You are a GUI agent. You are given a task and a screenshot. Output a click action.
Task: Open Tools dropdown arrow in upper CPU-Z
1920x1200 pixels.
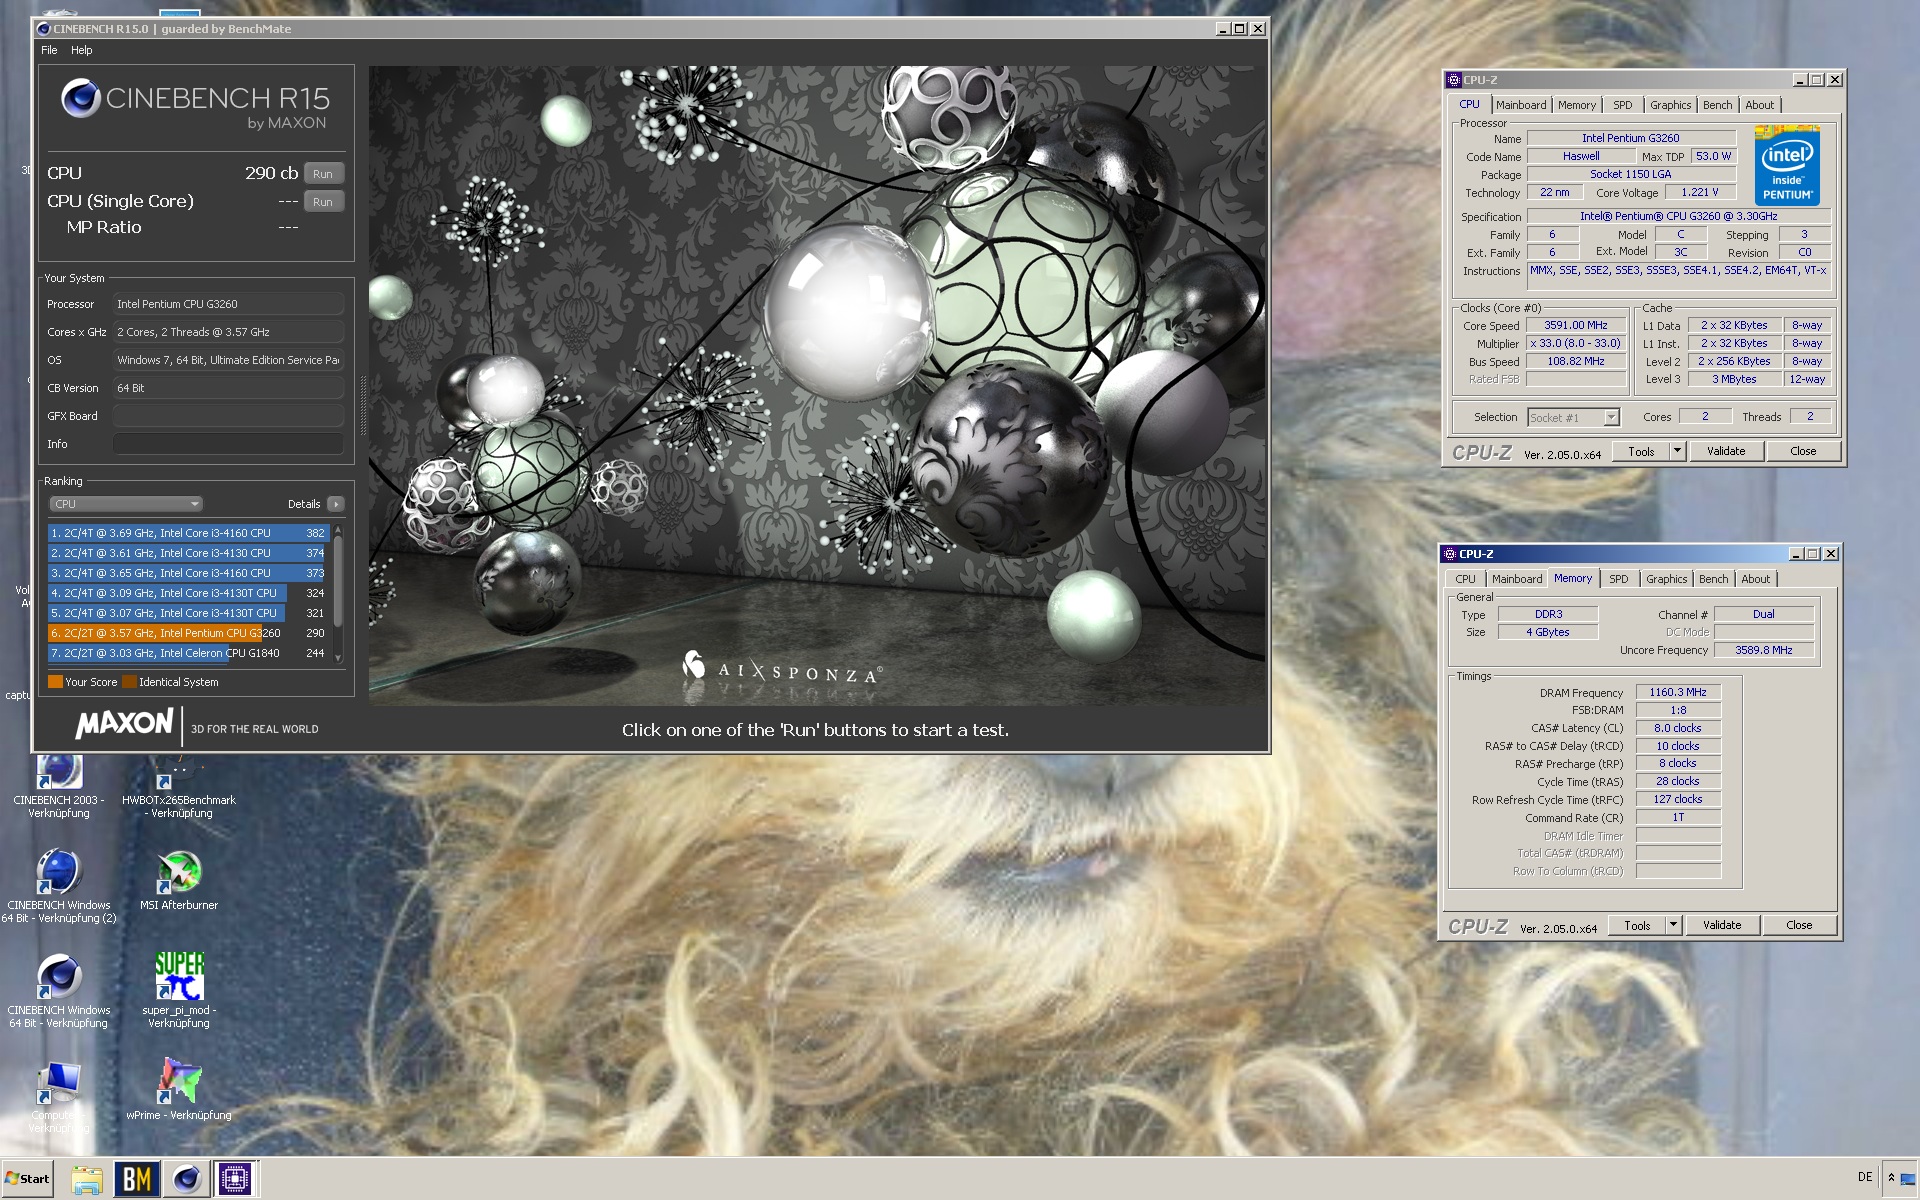click(x=1677, y=451)
